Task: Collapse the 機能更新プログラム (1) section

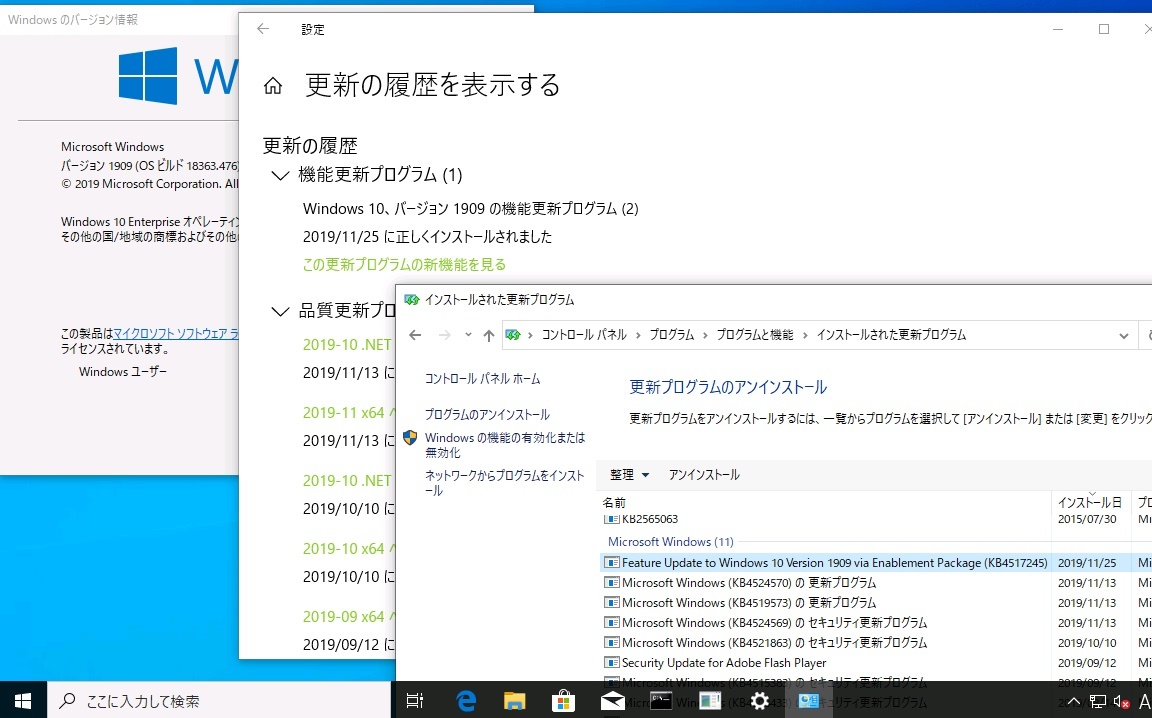Action: (x=280, y=176)
